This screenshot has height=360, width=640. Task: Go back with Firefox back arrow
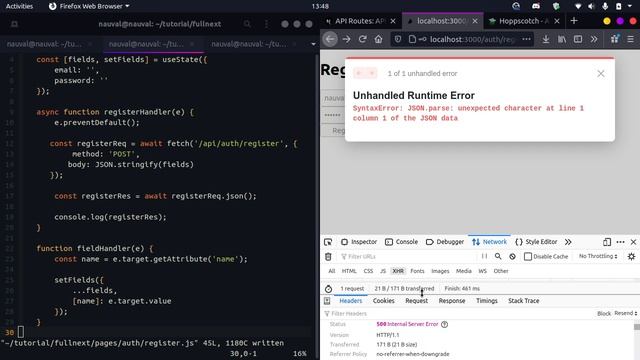(330, 39)
